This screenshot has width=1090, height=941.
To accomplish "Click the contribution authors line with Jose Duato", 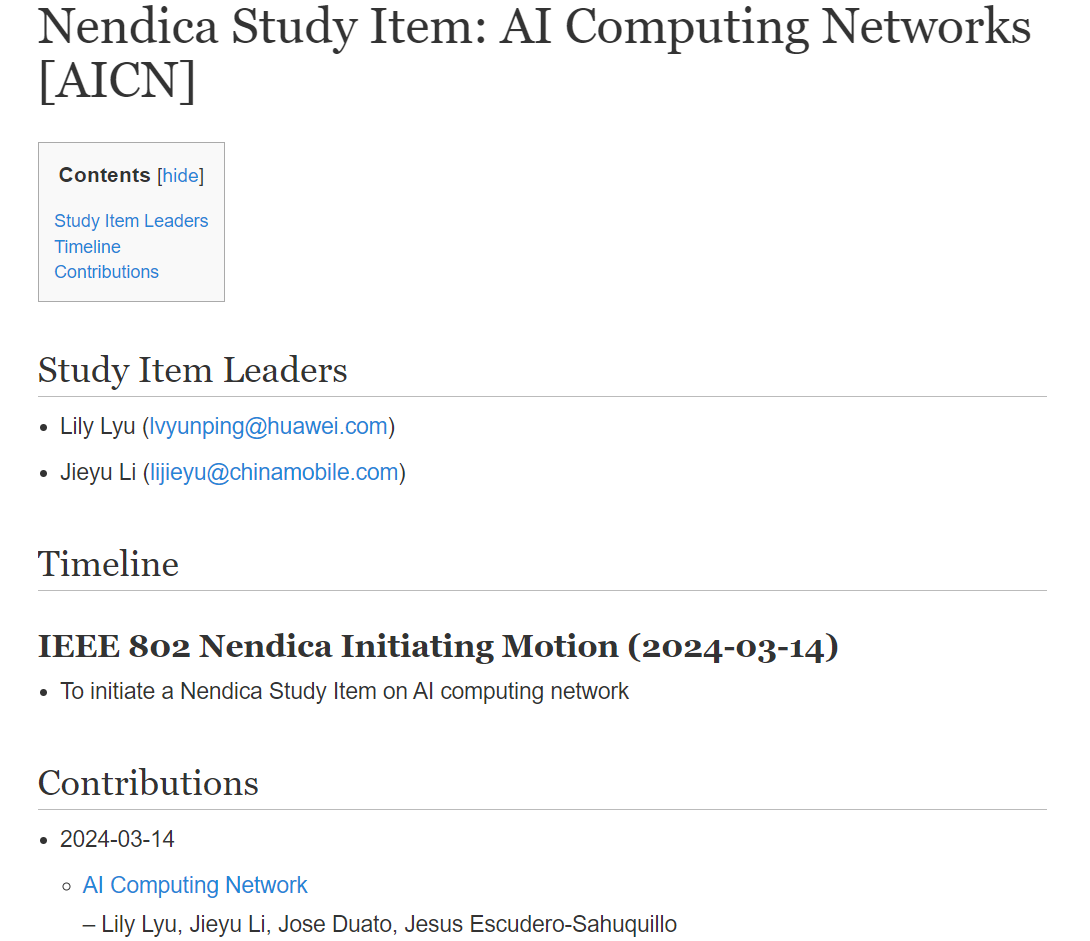I will click(380, 924).
